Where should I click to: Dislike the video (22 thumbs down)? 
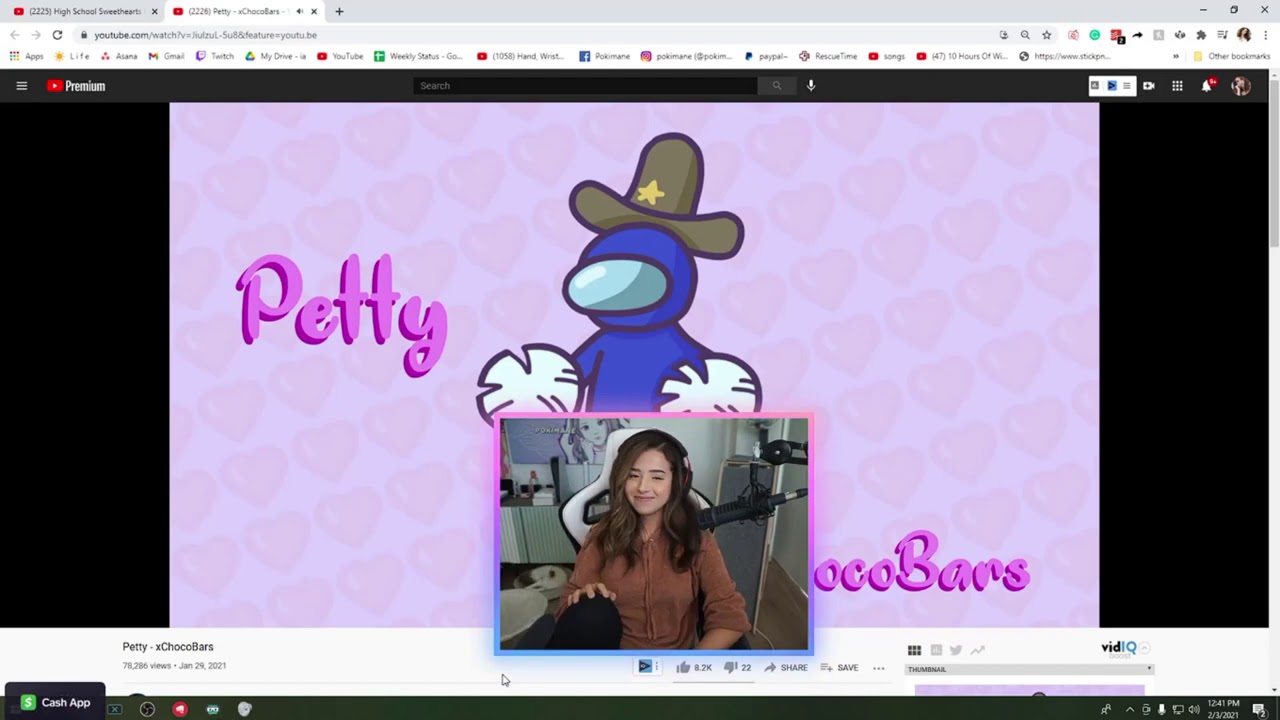[738, 667]
